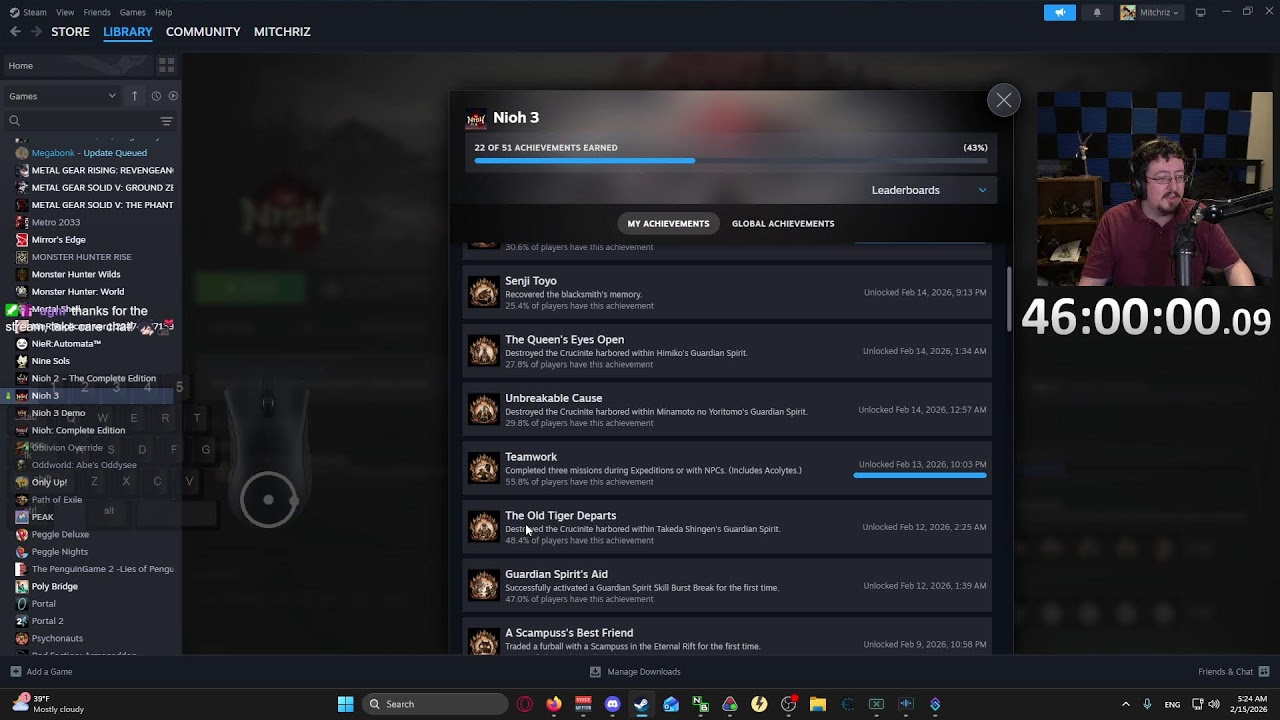Click the Teamwork achievement progress bar
The height and width of the screenshot is (720, 1280).
point(920,476)
